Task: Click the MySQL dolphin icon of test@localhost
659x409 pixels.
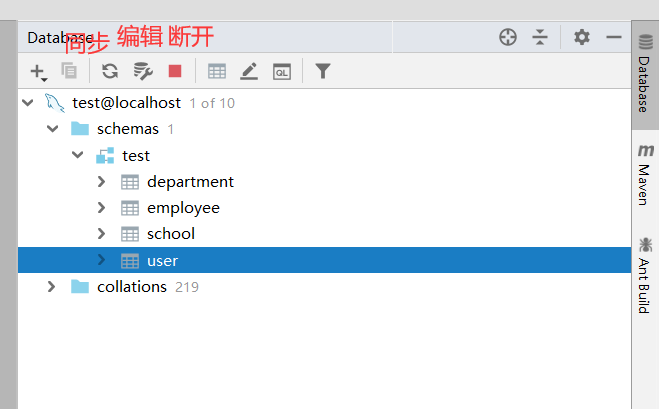Action: point(55,103)
